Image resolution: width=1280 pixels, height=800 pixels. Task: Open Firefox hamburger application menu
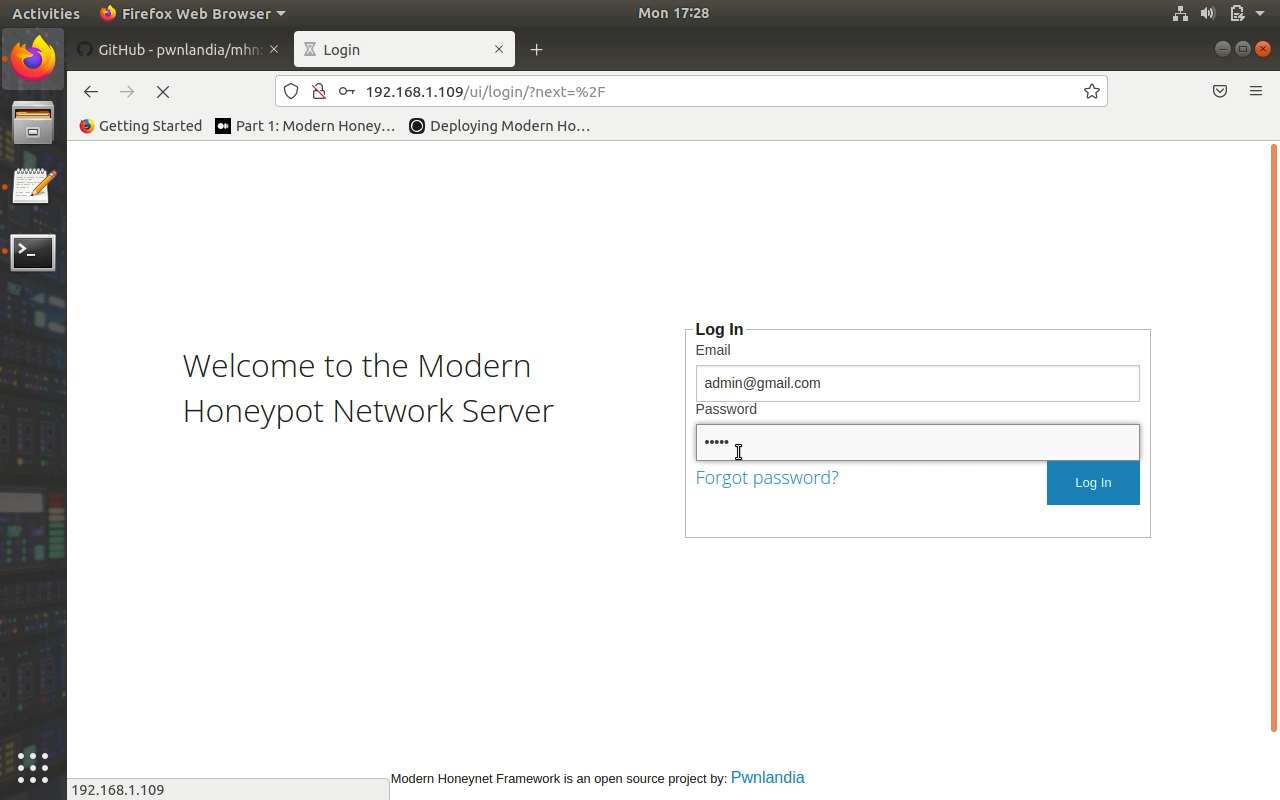coord(1256,92)
